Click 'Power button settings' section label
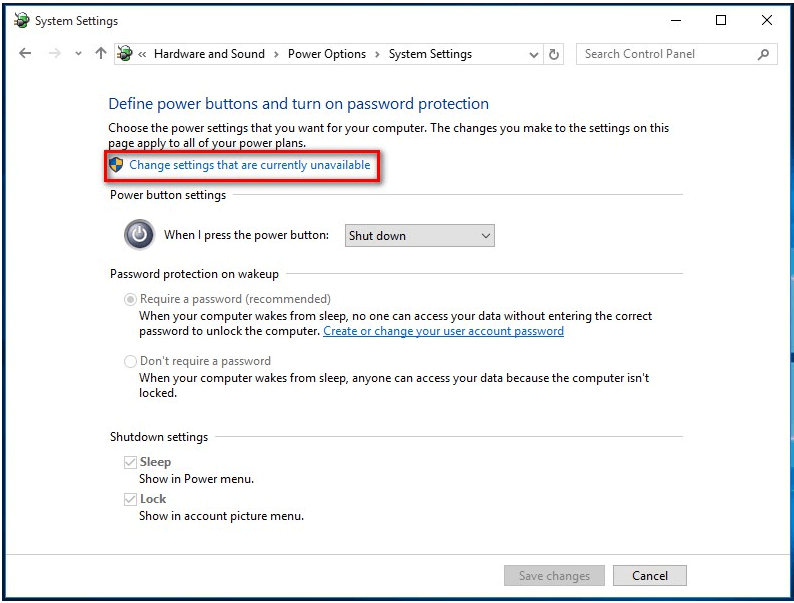This screenshot has width=794, height=603. 168,195
